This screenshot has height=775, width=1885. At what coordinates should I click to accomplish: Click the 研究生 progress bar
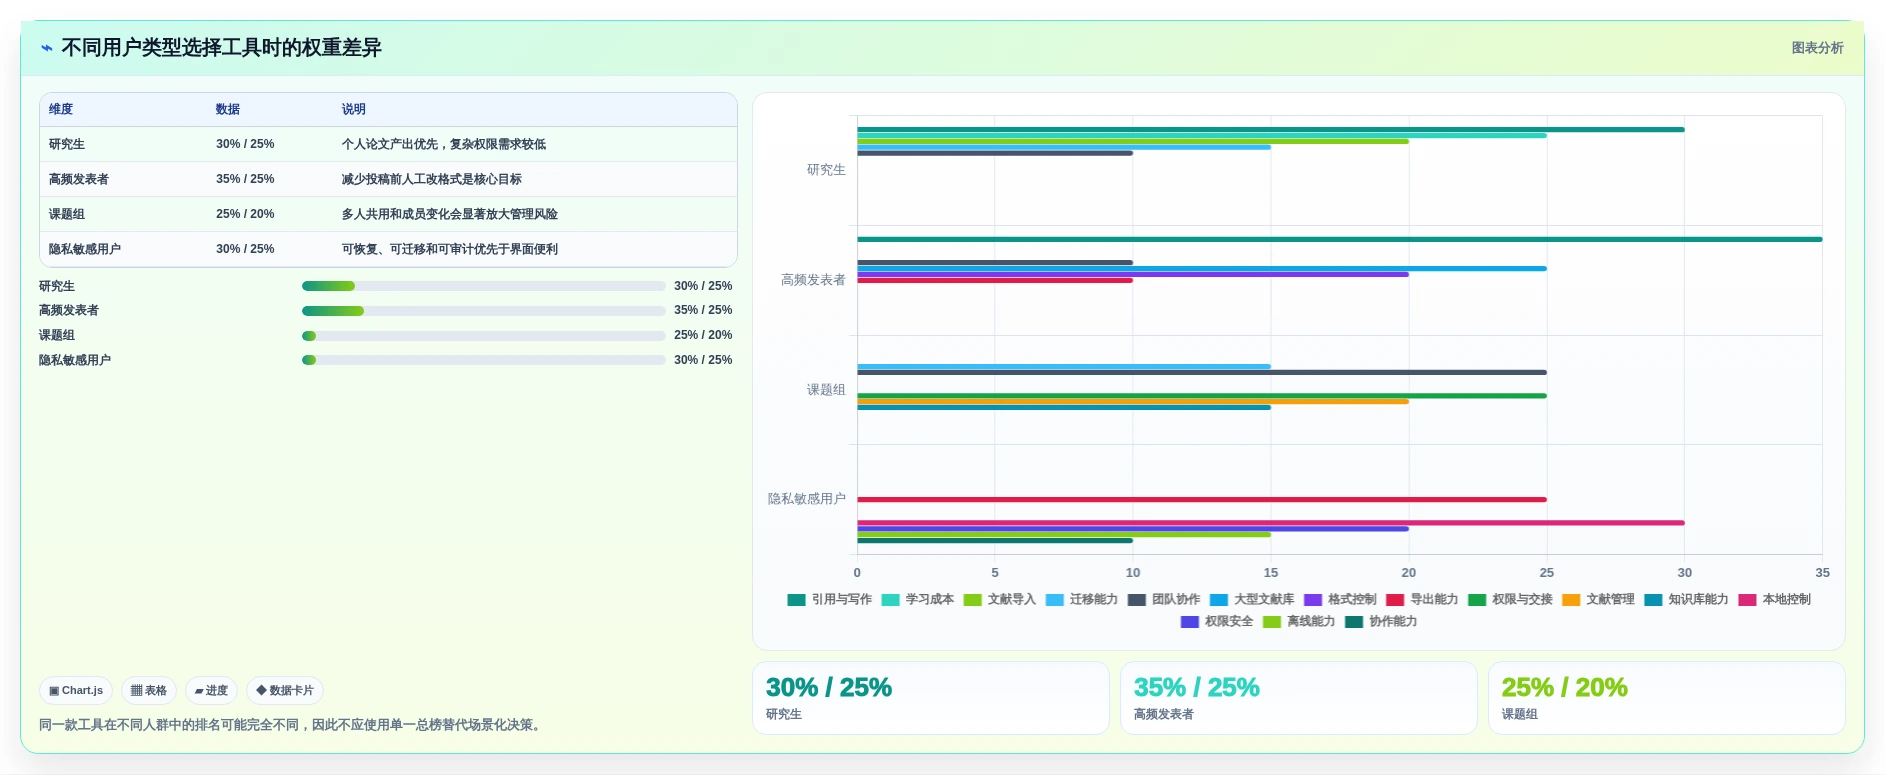tap(484, 286)
